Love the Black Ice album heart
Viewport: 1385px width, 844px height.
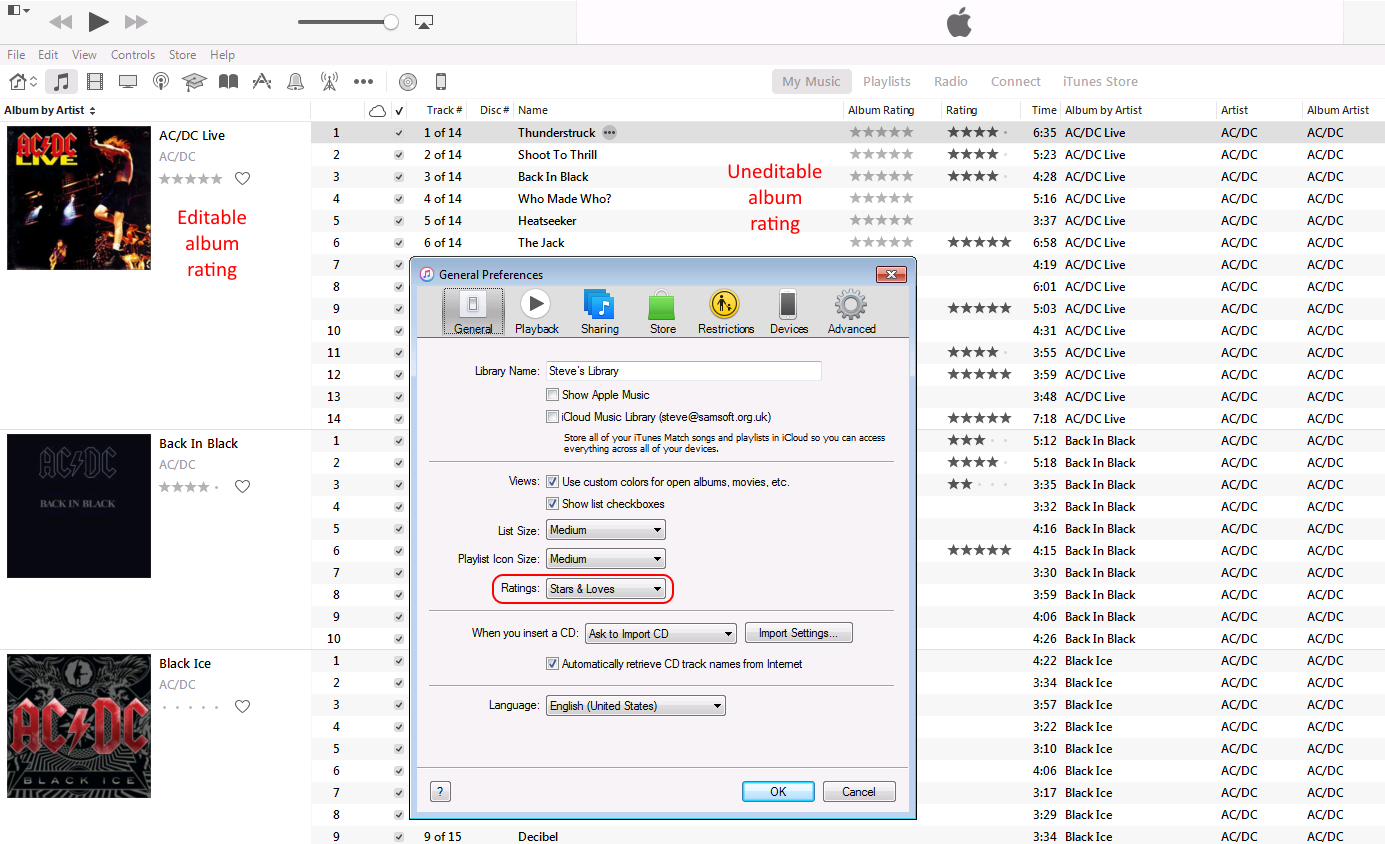click(x=242, y=707)
